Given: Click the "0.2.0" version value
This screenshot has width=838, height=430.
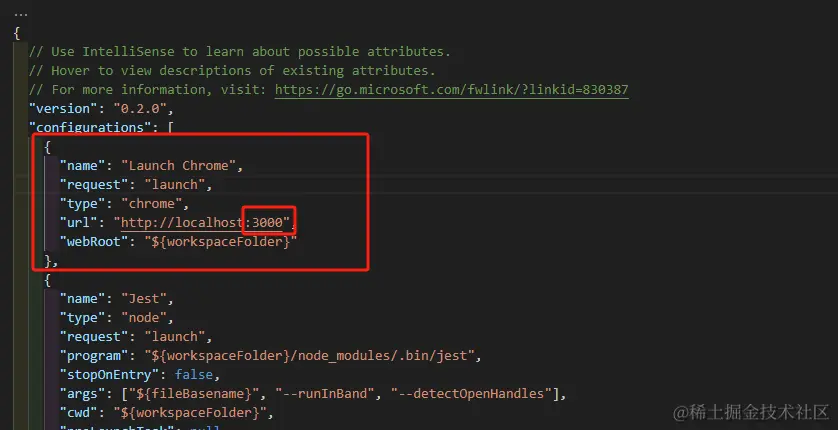Looking at the screenshot, I should click(x=140, y=108).
